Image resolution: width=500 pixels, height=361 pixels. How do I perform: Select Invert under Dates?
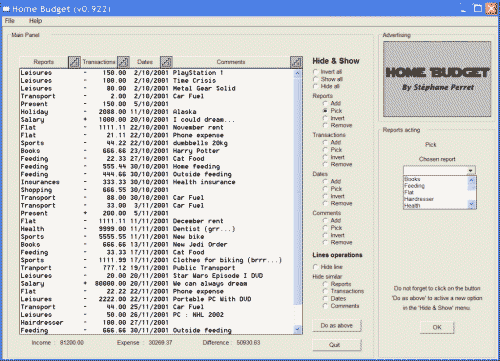pos(325,196)
